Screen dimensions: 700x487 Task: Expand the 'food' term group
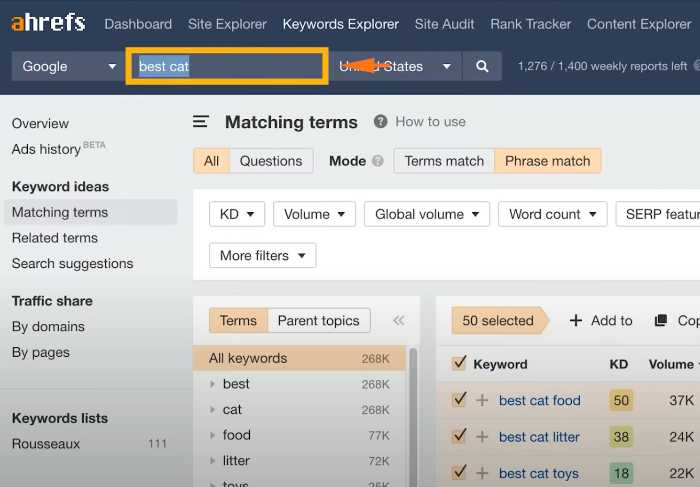click(212, 435)
